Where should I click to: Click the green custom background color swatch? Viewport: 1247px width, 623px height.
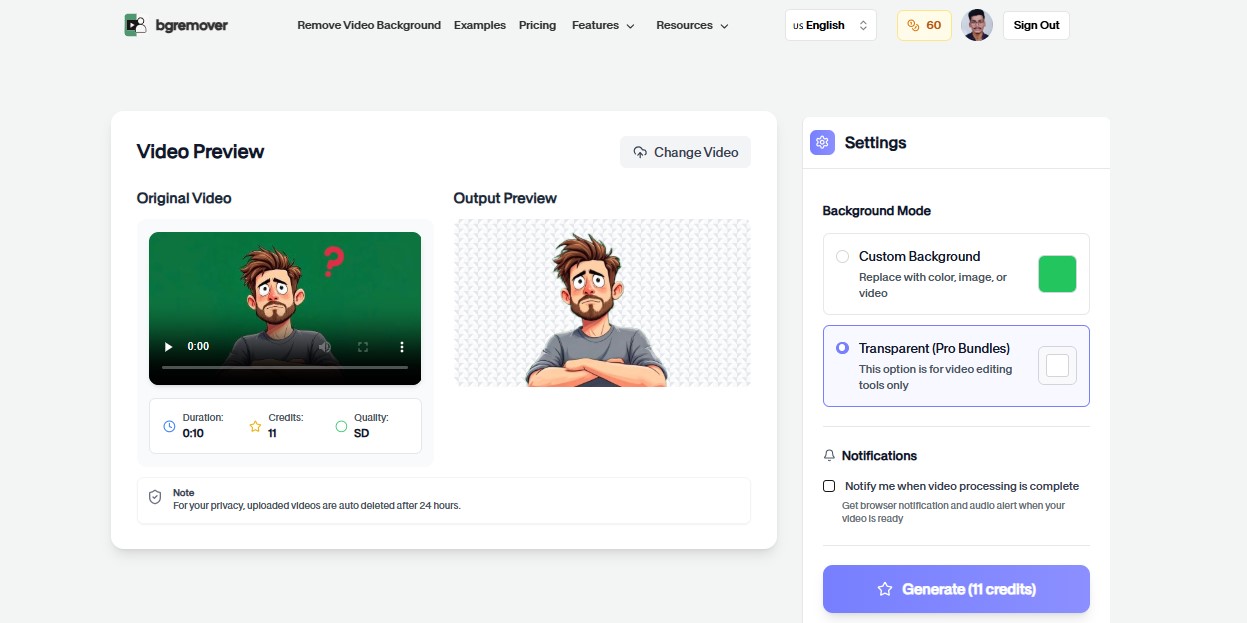[1057, 274]
